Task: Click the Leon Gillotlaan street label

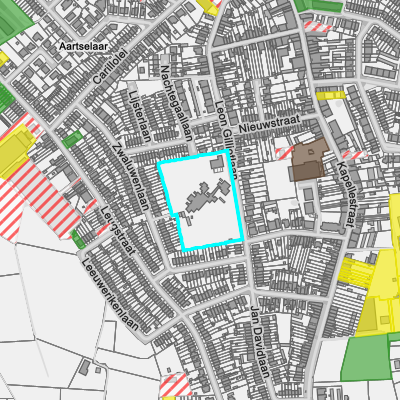Action: click(x=226, y=140)
